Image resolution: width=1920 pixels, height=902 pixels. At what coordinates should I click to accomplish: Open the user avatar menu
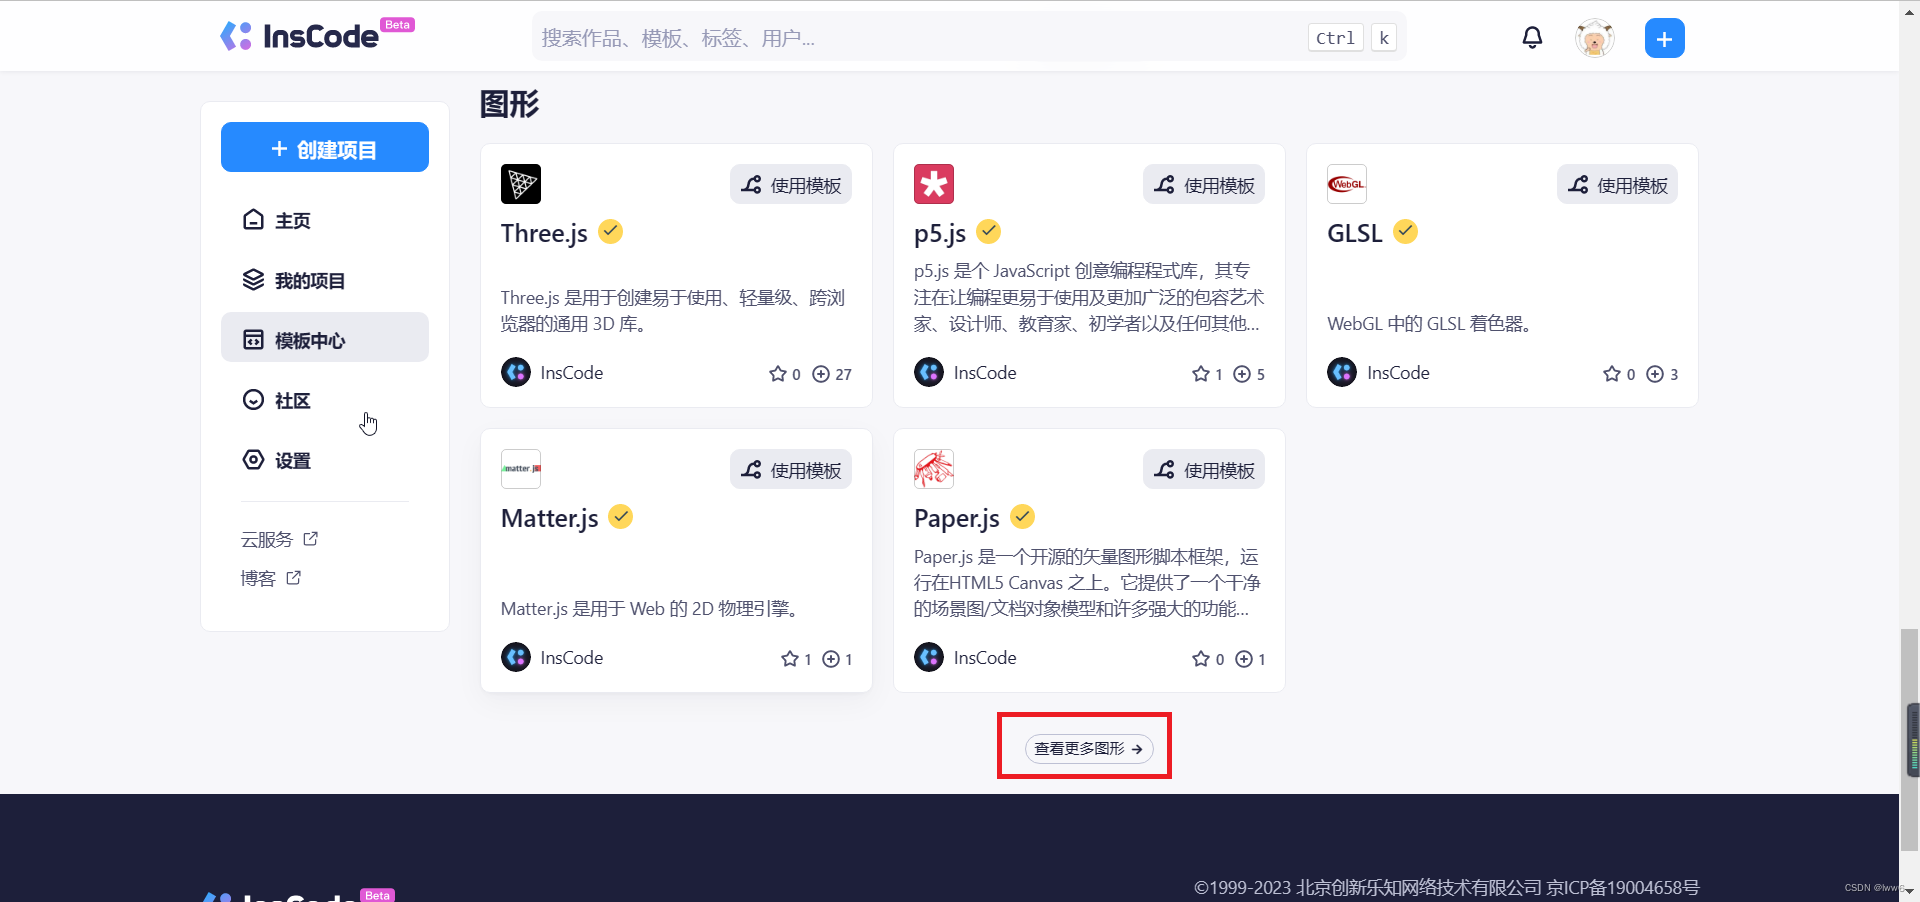[1594, 38]
